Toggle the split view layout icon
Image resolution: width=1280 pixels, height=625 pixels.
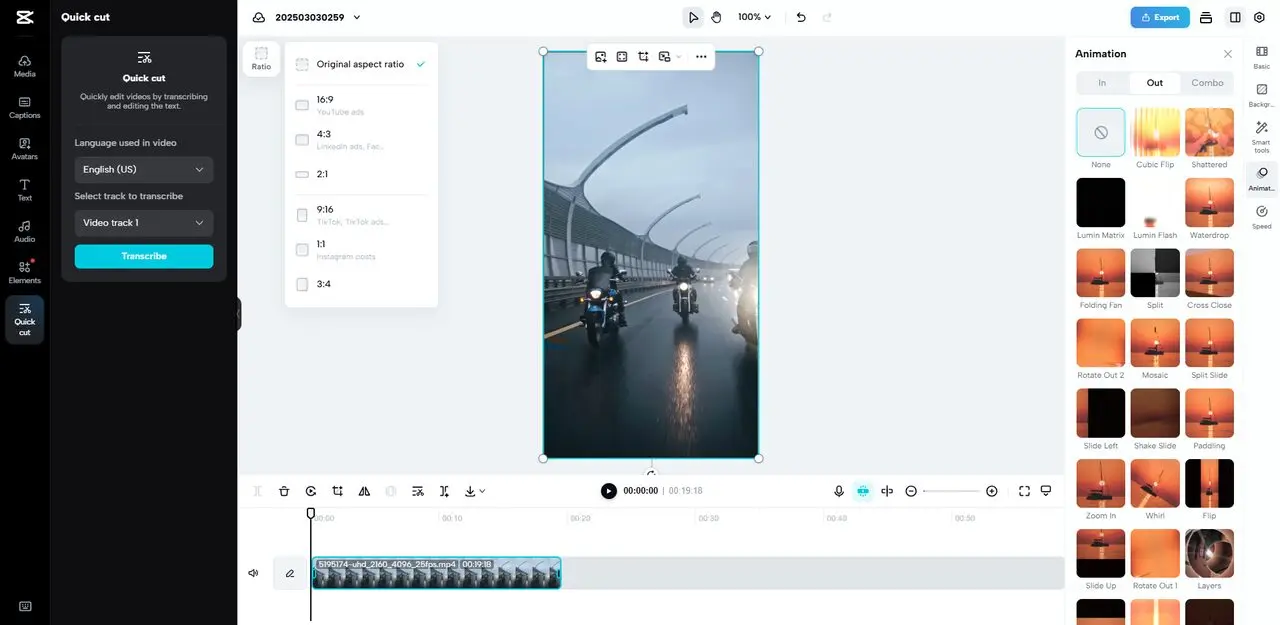1235,17
